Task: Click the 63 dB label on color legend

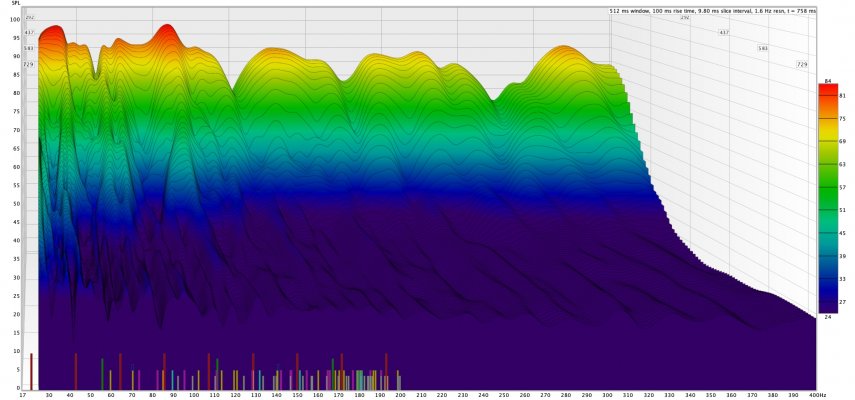Action: pyautogui.click(x=842, y=164)
